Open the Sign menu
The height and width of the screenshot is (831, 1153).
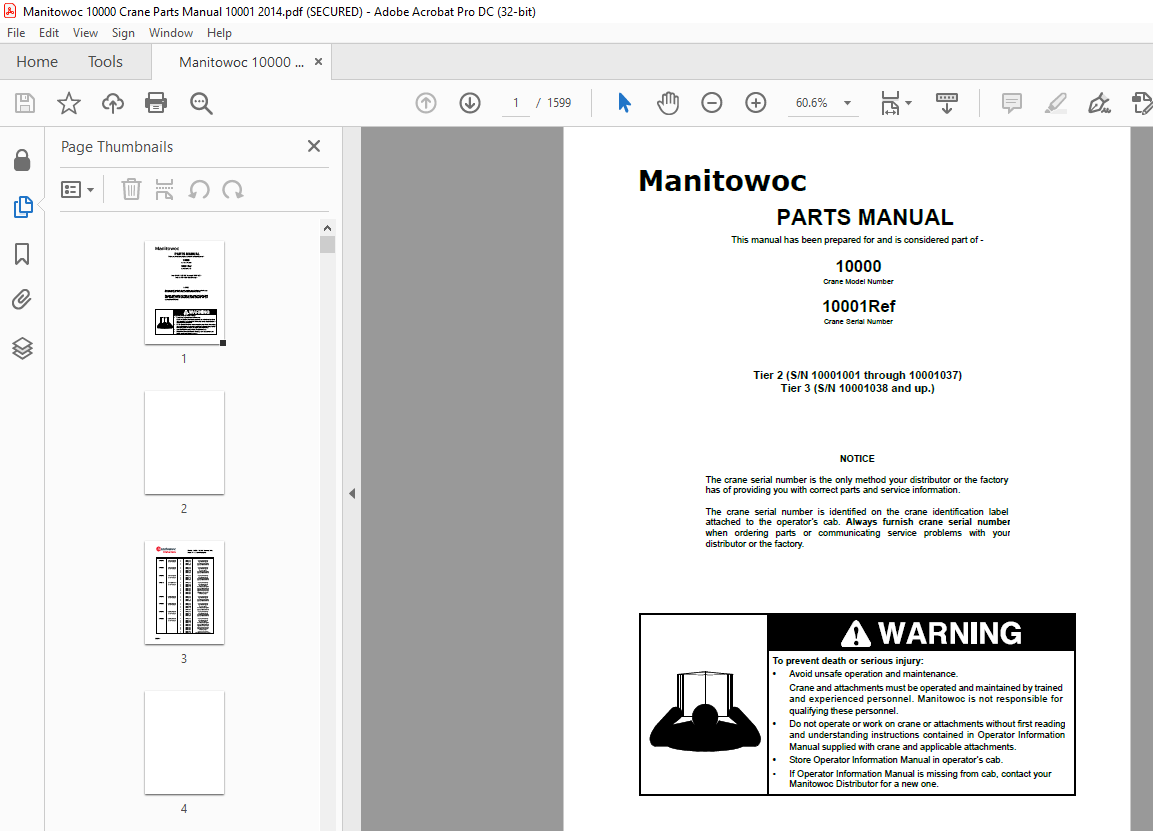[x=124, y=33]
